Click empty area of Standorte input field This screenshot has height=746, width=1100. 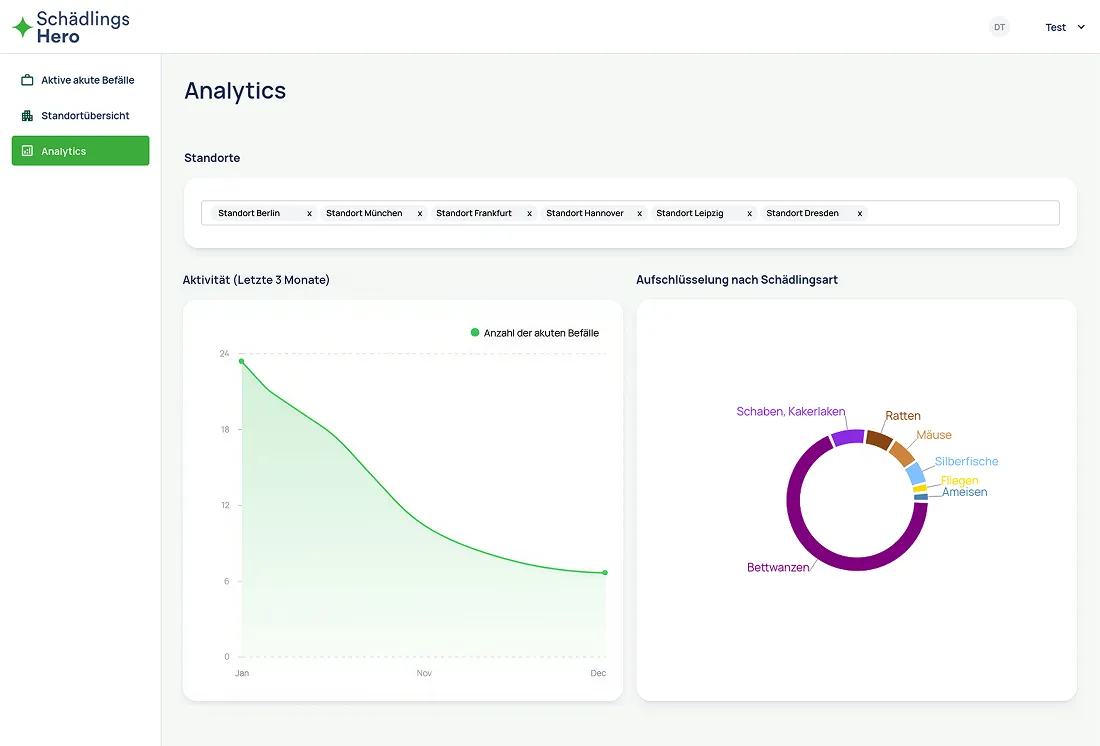pos(961,213)
